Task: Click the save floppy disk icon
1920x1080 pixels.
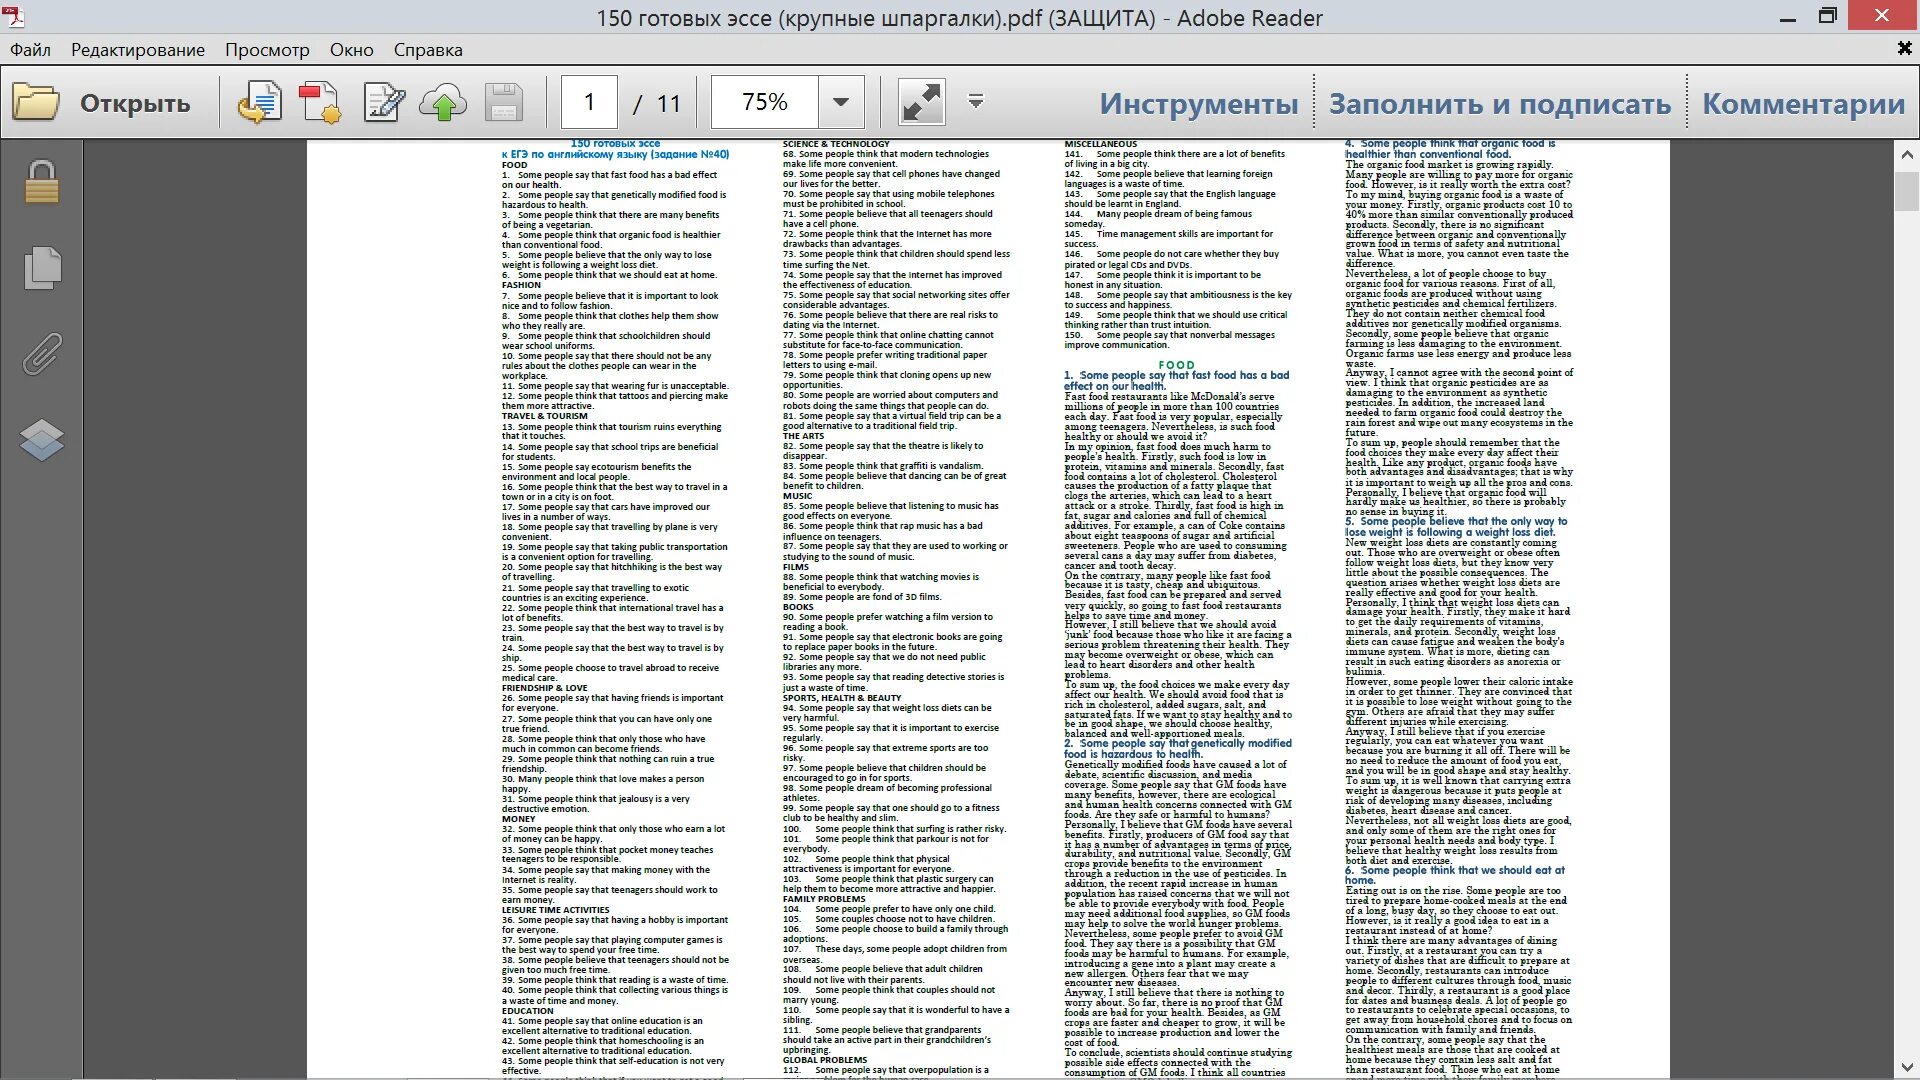Action: [x=504, y=103]
